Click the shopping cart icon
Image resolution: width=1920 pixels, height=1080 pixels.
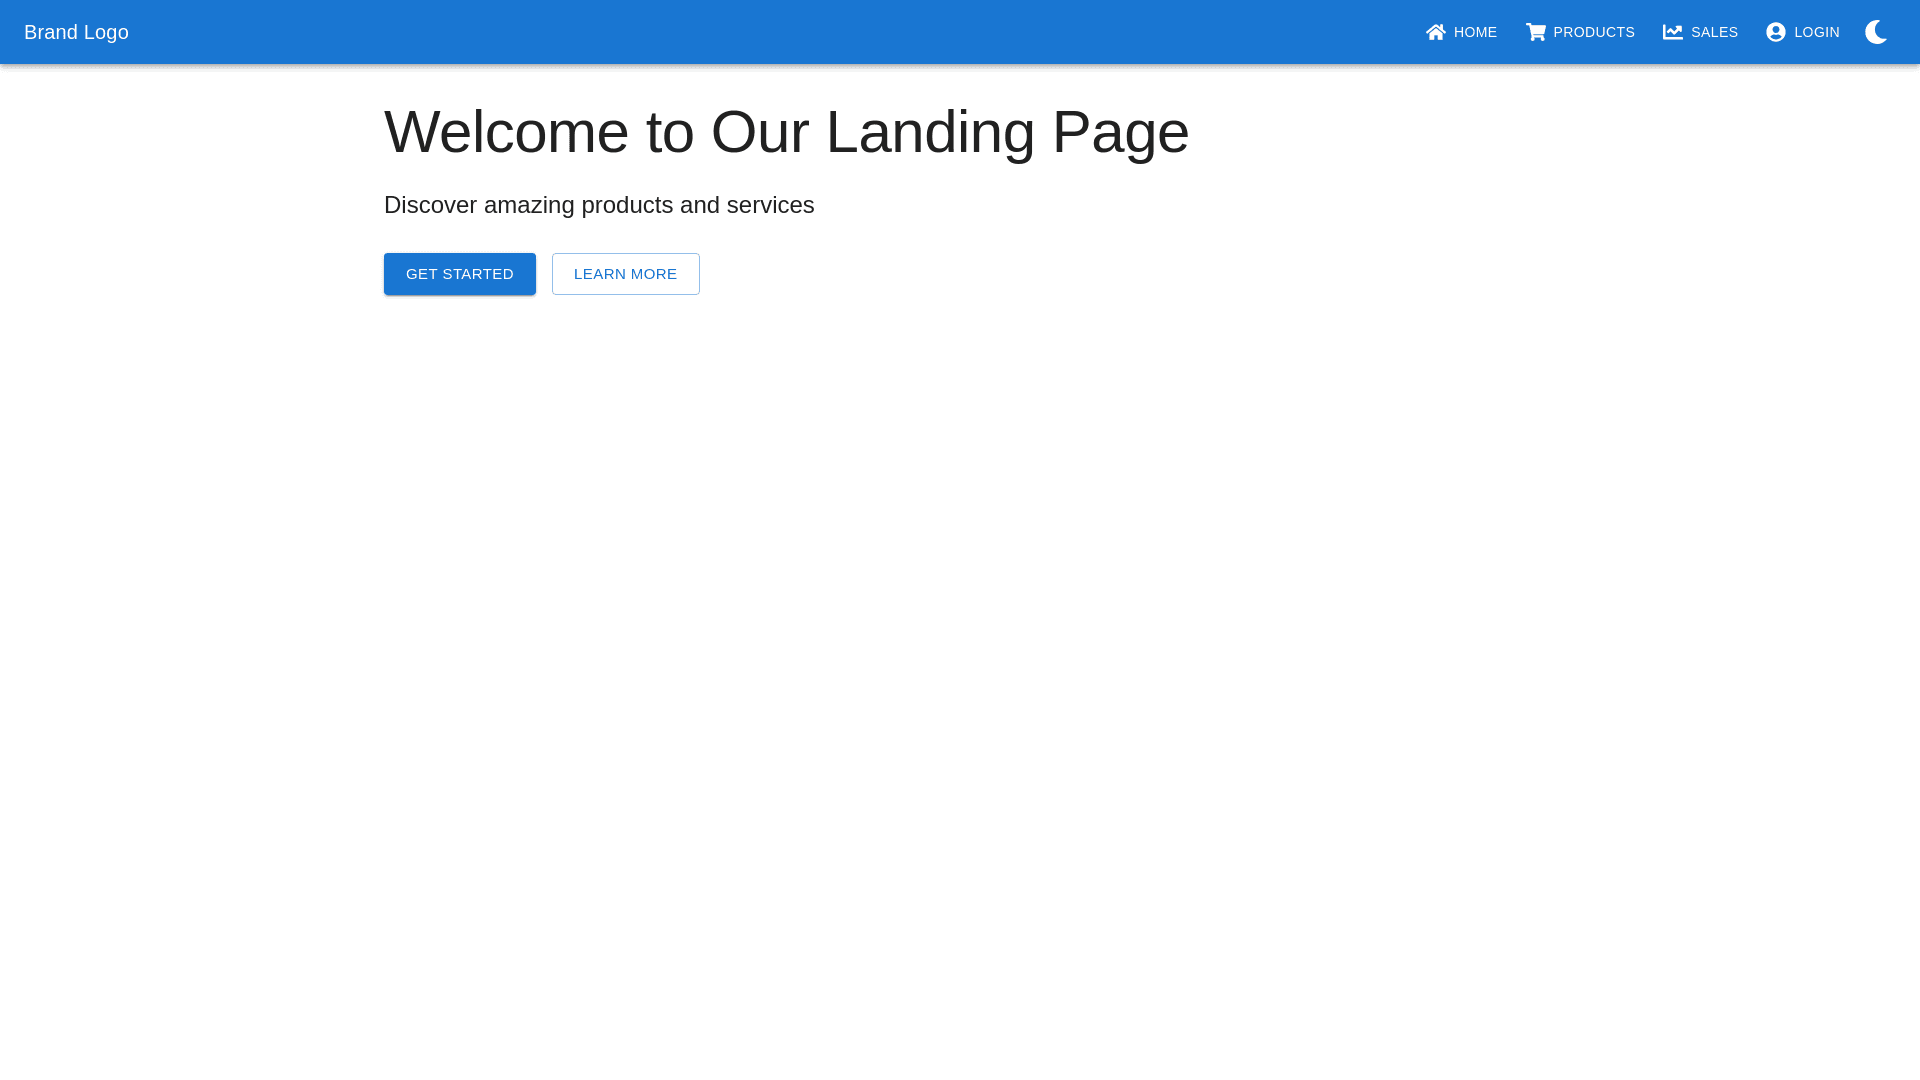pos(1536,32)
